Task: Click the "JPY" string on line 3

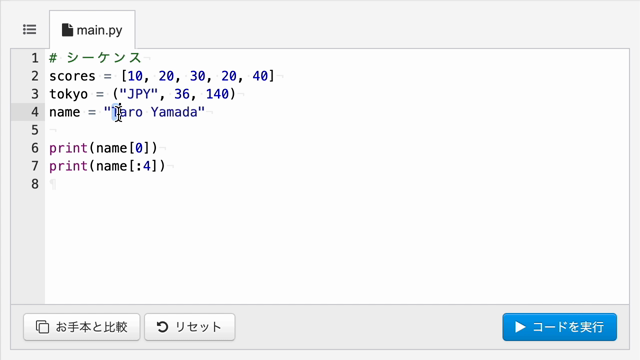Action: [x=138, y=94]
